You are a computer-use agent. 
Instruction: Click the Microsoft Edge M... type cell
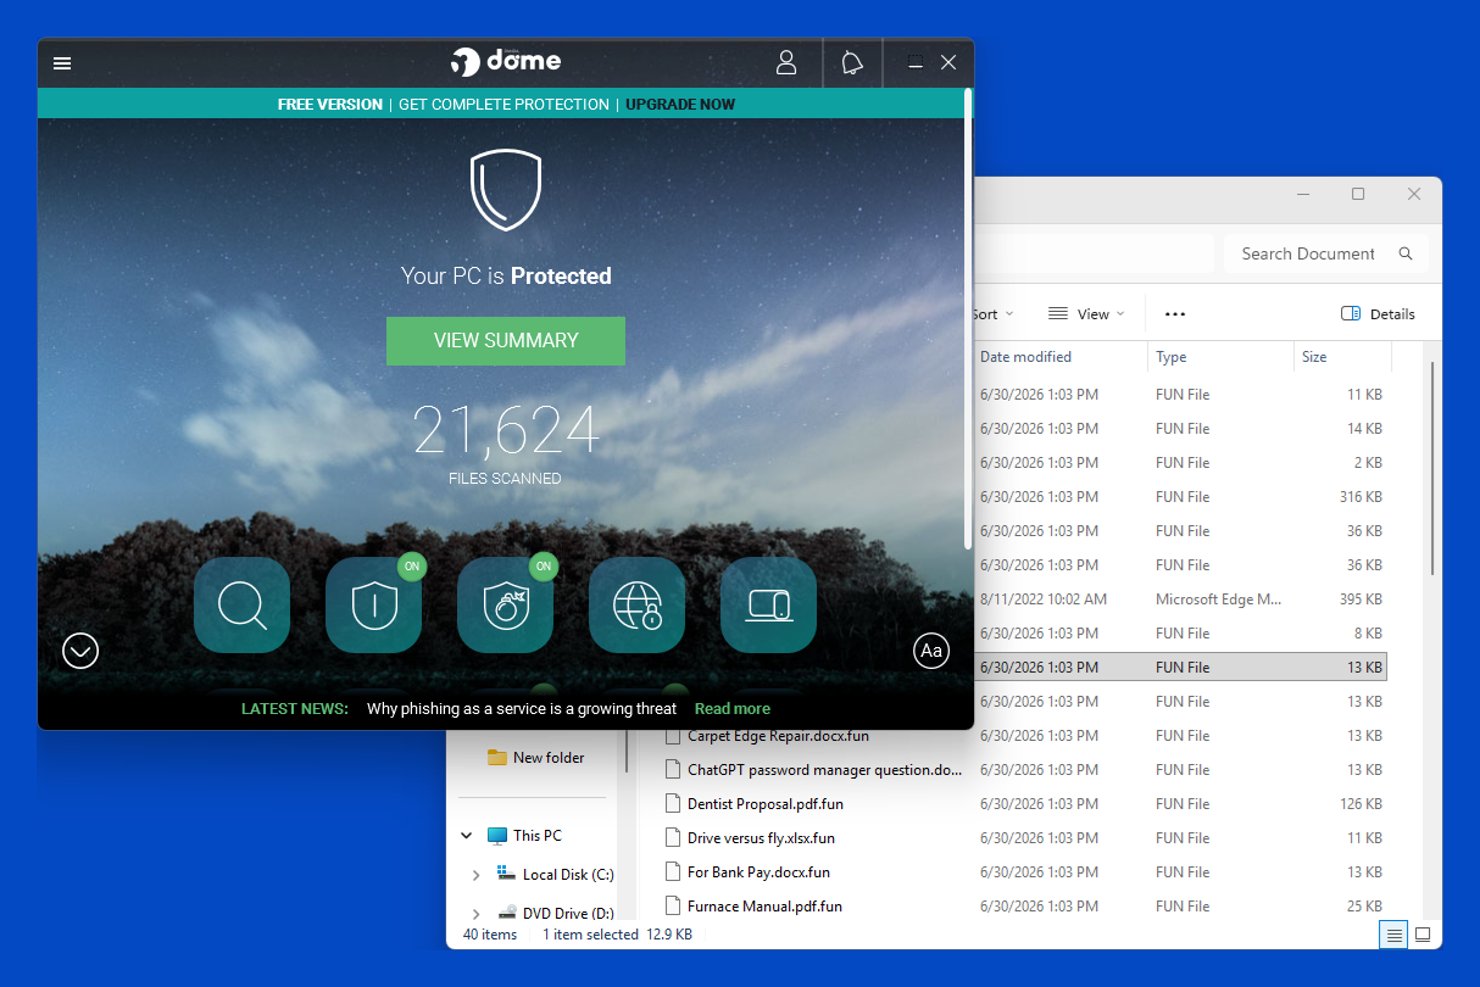point(1218,599)
